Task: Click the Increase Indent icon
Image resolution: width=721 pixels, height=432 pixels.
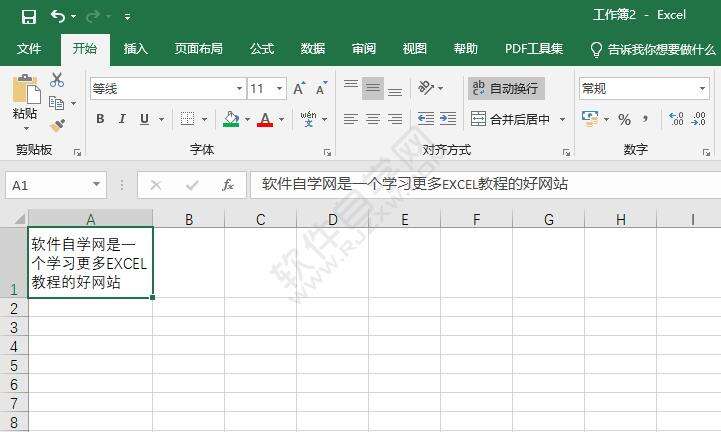Action: pos(448,119)
